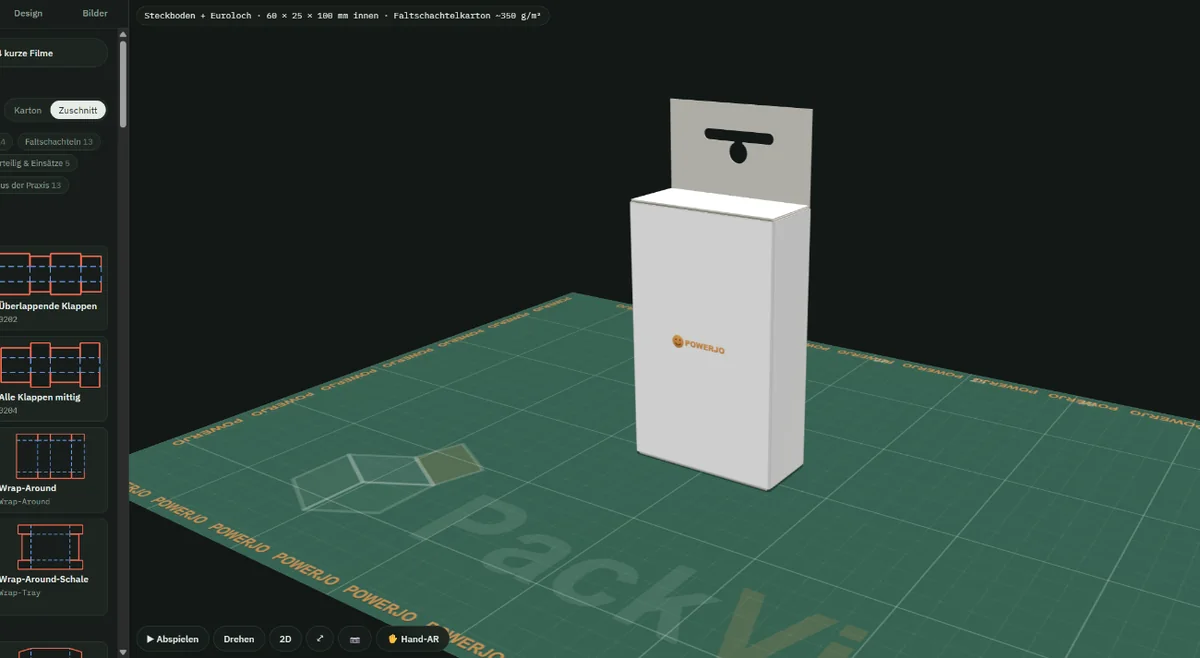Click the Drehen rotate button

(239, 639)
